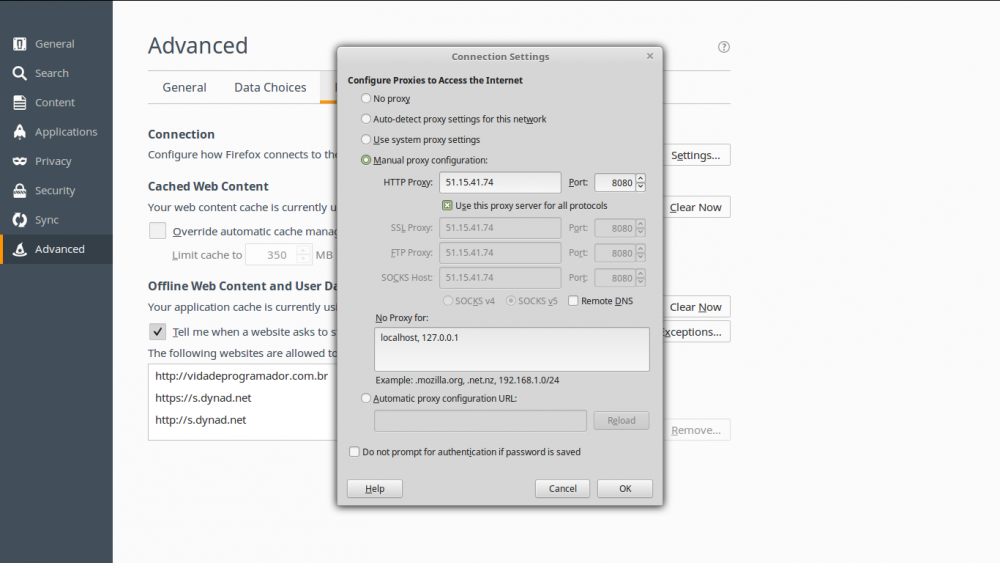Click the HTTP Proxy address field
The width and height of the screenshot is (1000, 563).
pyautogui.click(x=500, y=183)
